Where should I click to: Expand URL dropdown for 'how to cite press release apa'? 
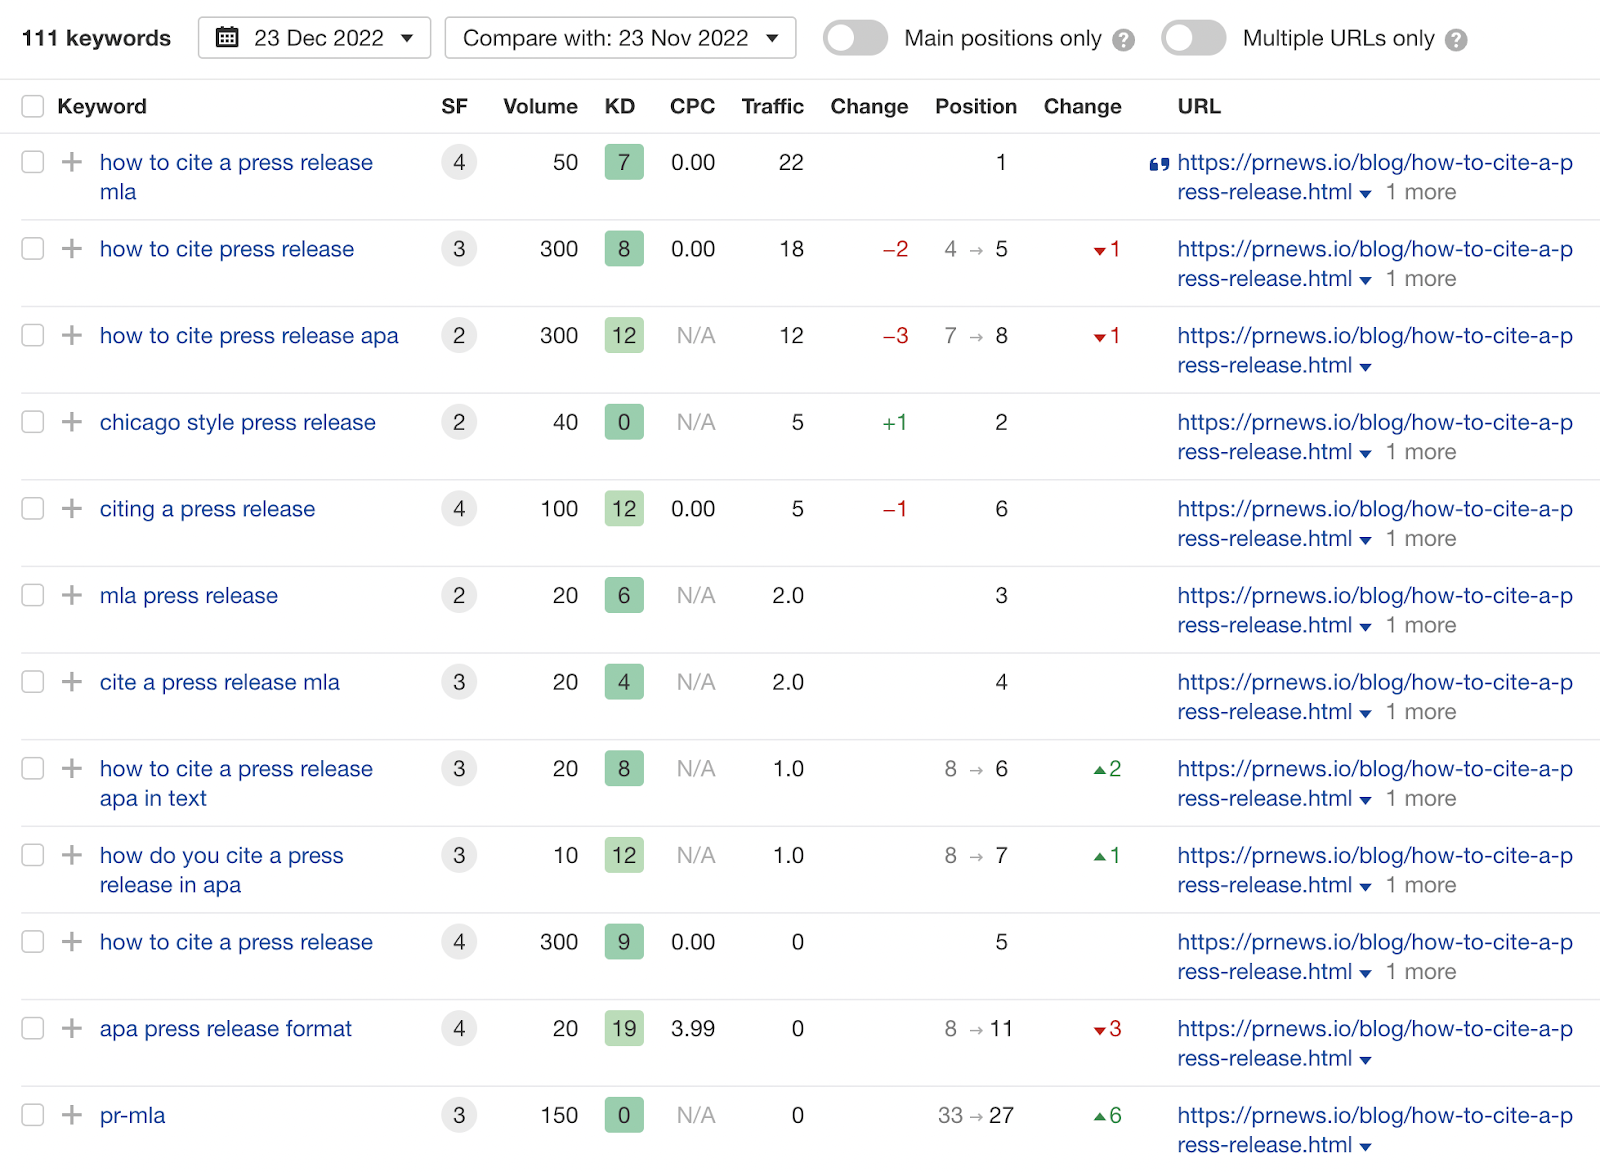1365,367
